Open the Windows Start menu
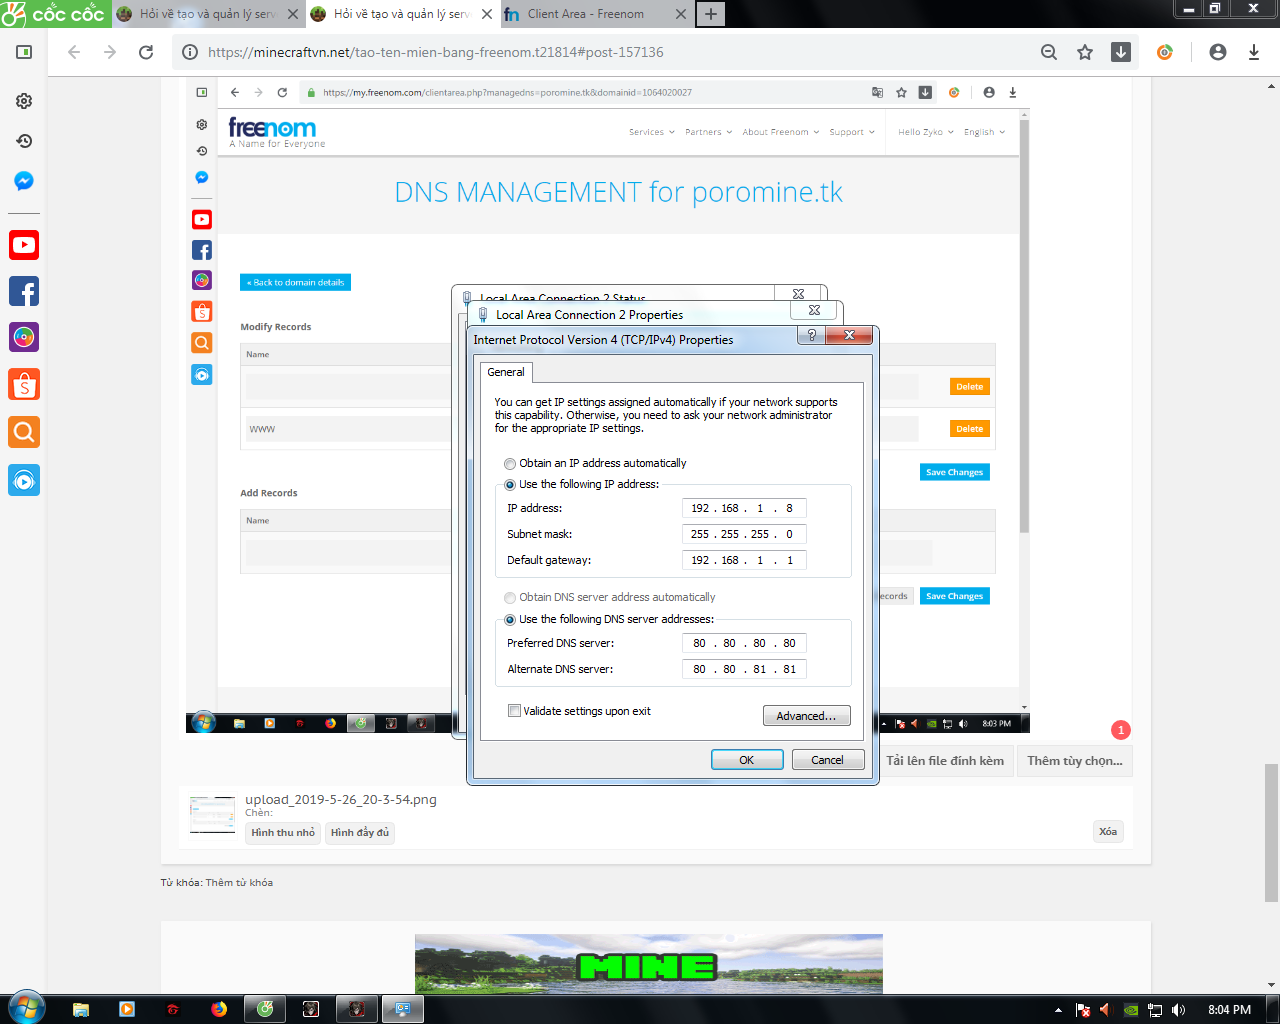The width and height of the screenshot is (1280, 1024). click(26, 1009)
